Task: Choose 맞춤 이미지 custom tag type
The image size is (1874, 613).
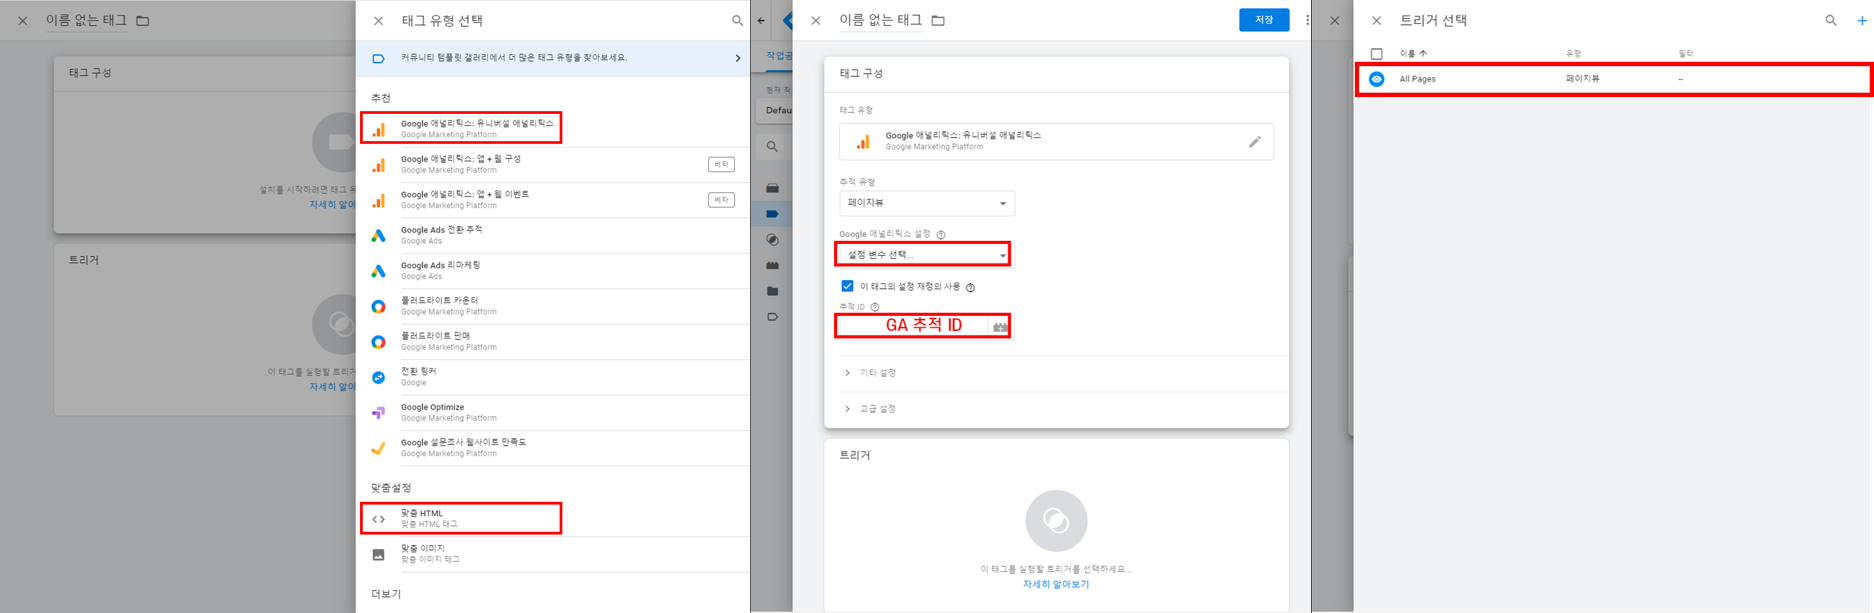Action: 553,554
